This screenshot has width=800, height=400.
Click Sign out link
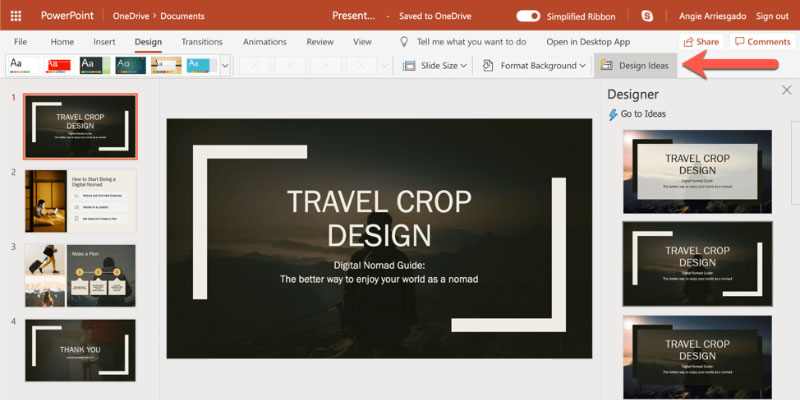click(772, 16)
